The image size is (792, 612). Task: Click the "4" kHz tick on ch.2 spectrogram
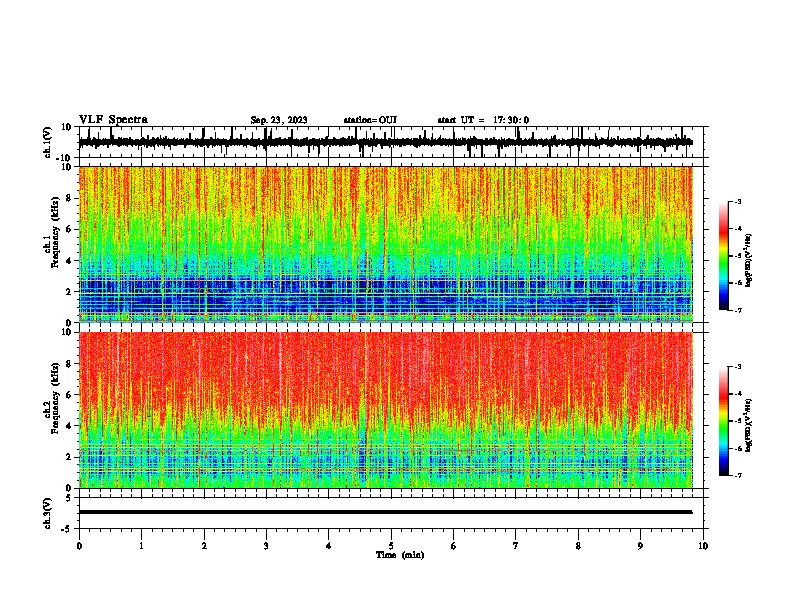pos(69,426)
